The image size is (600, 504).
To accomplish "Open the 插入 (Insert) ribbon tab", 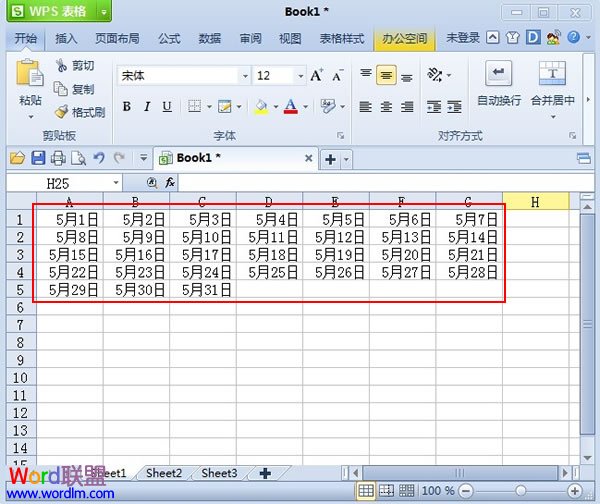I will (66, 39).
